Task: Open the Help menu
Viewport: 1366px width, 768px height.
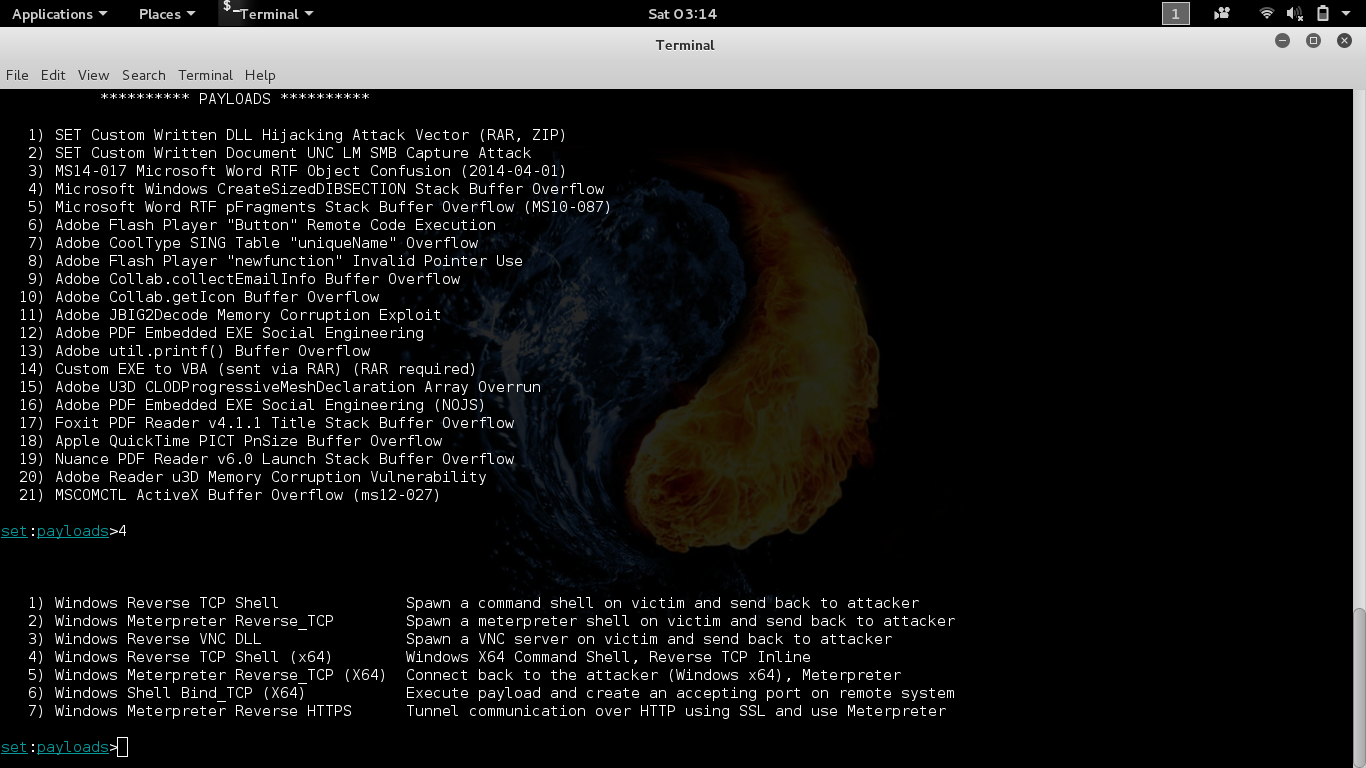Action: coord(260,75)
